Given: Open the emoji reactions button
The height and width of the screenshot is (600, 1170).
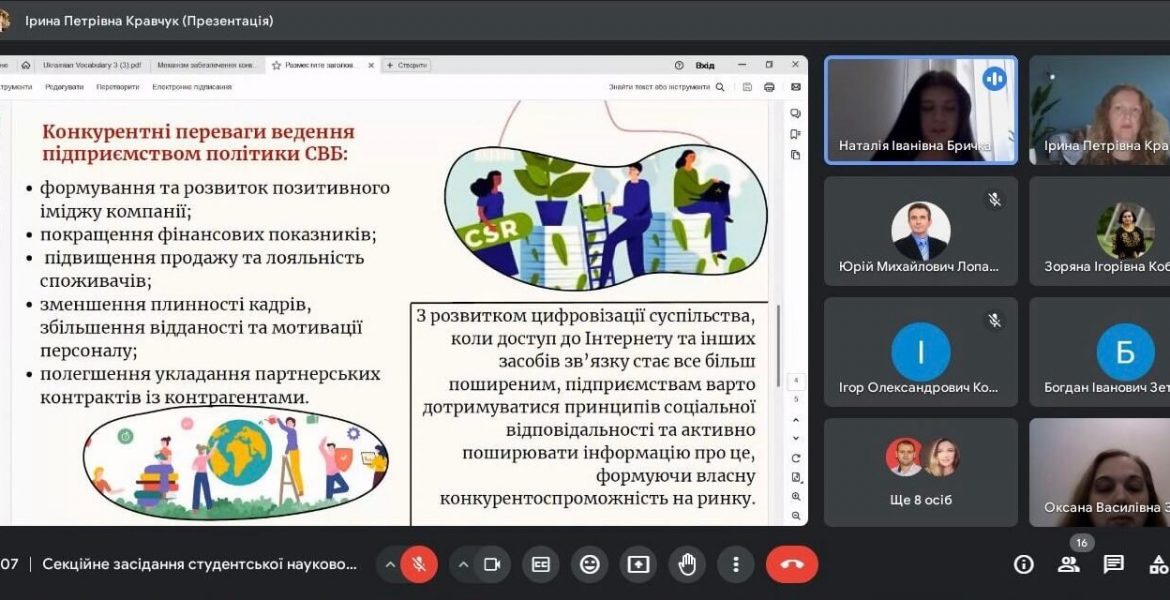Looking at the screenshot, I should (589, 564).
